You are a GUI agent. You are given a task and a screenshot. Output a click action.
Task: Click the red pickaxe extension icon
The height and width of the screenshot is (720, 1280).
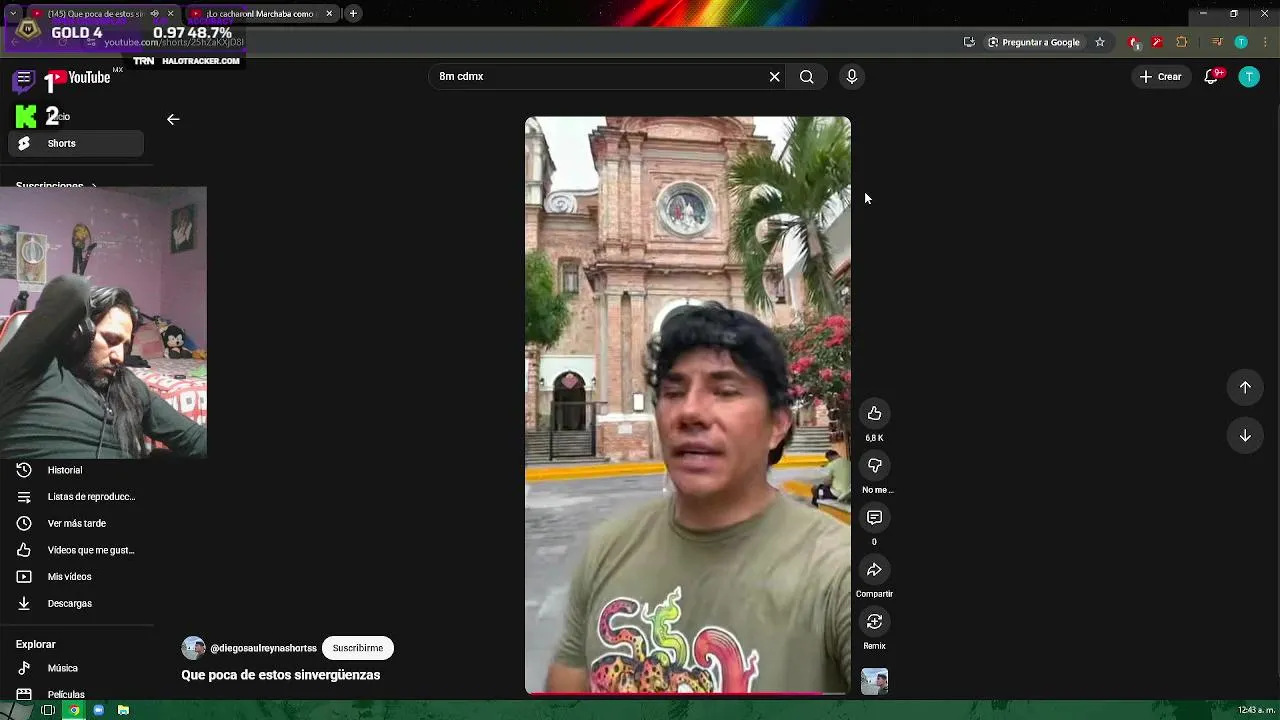point(1157,42)
